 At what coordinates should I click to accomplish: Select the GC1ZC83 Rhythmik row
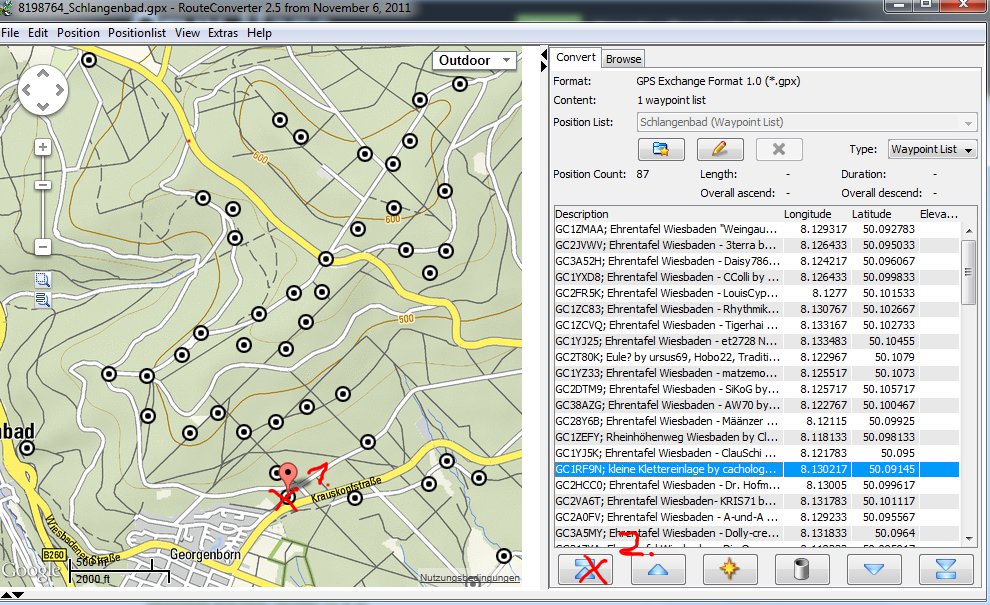tap(757, 309)
